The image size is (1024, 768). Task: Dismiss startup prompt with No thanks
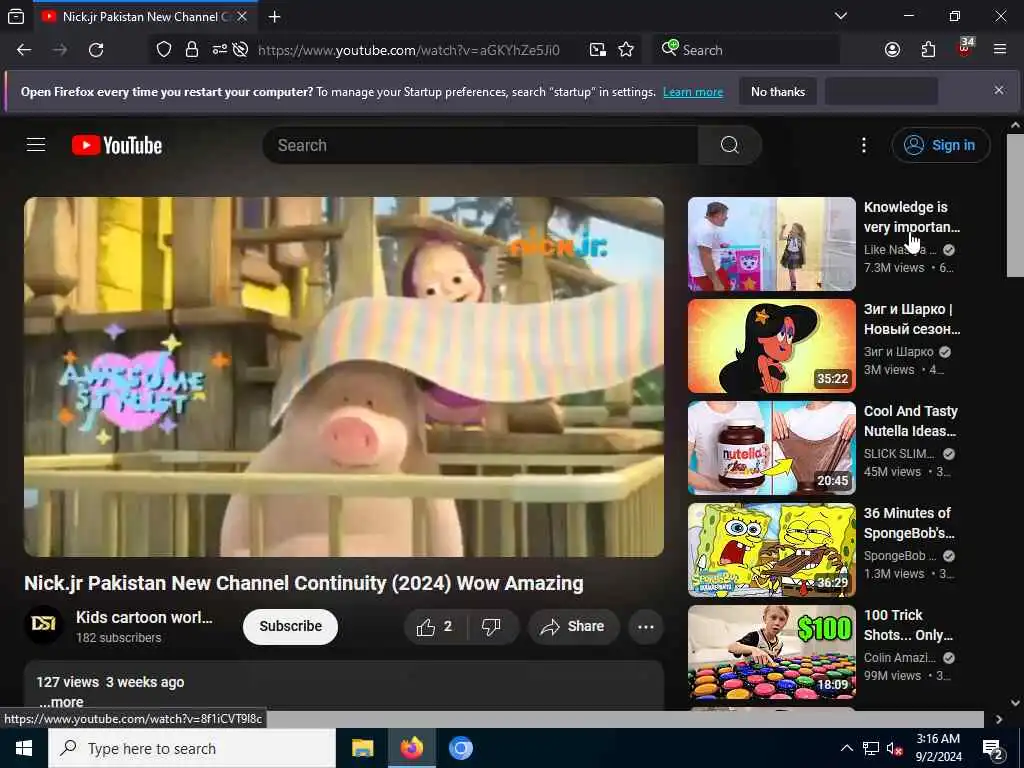point(778,91)
